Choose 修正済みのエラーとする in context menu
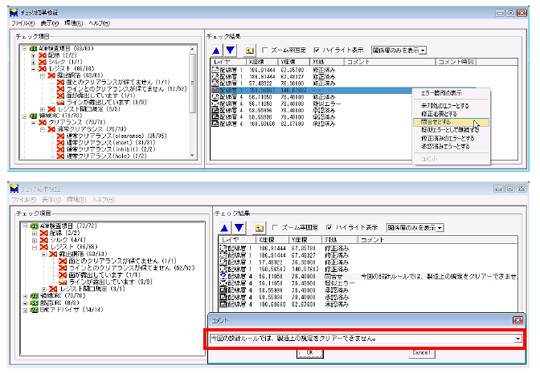This screenshot has width=540, height=374. pyautogui.click(x=451, y=138)
